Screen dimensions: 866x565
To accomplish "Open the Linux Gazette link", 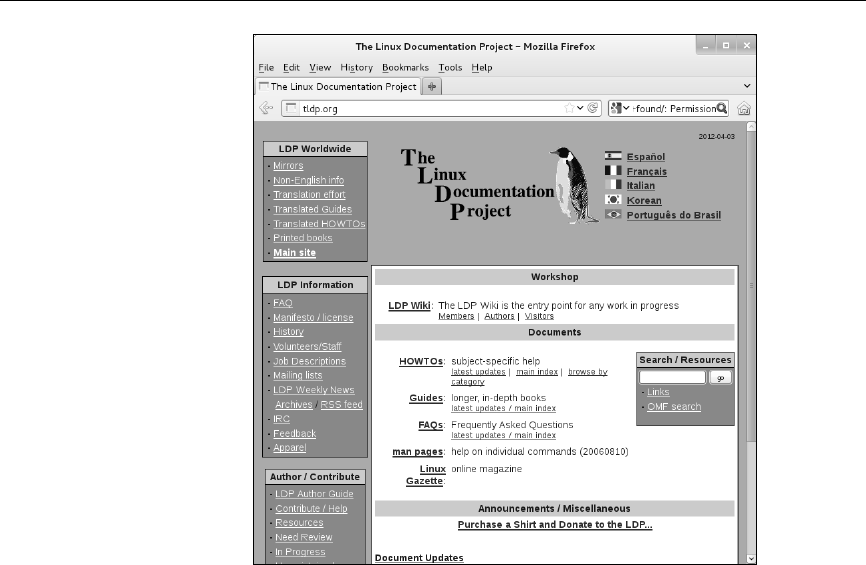I will [425, 474].
